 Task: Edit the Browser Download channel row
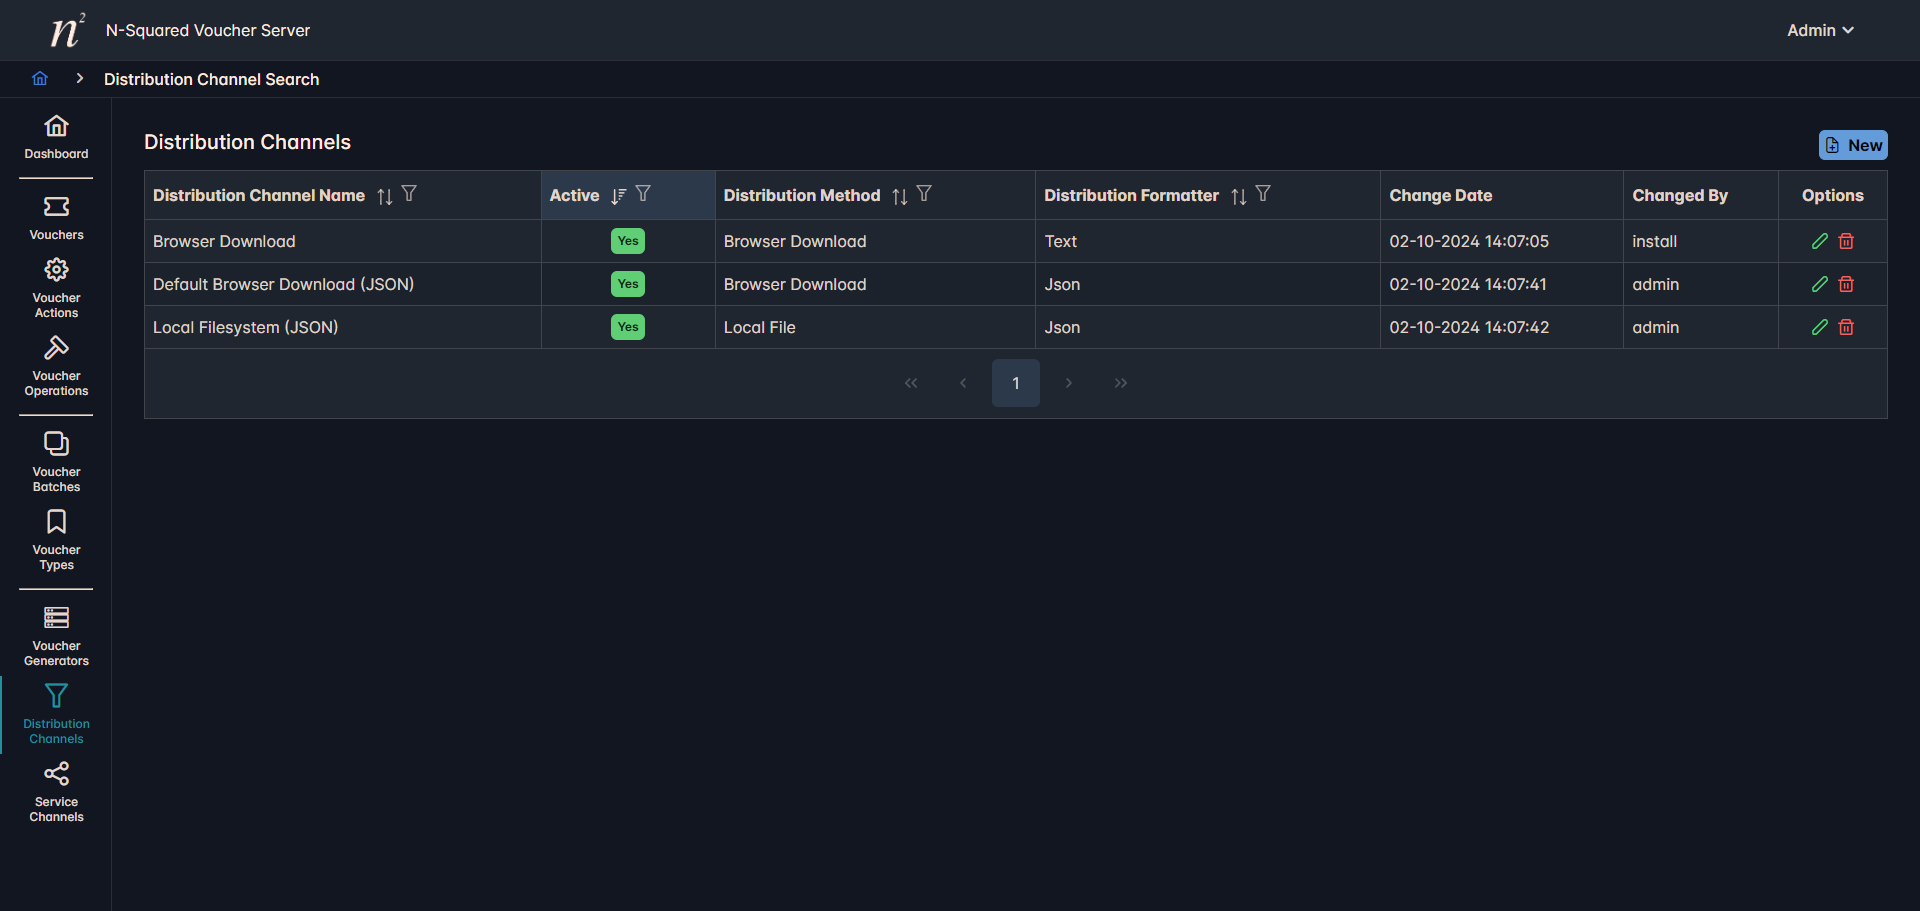[1819, 241]
